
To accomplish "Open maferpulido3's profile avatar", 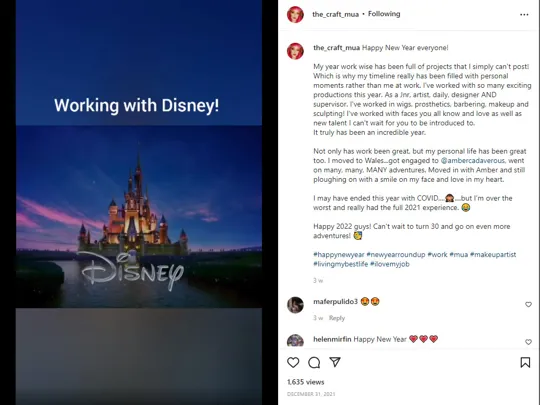I will (295, 305).
